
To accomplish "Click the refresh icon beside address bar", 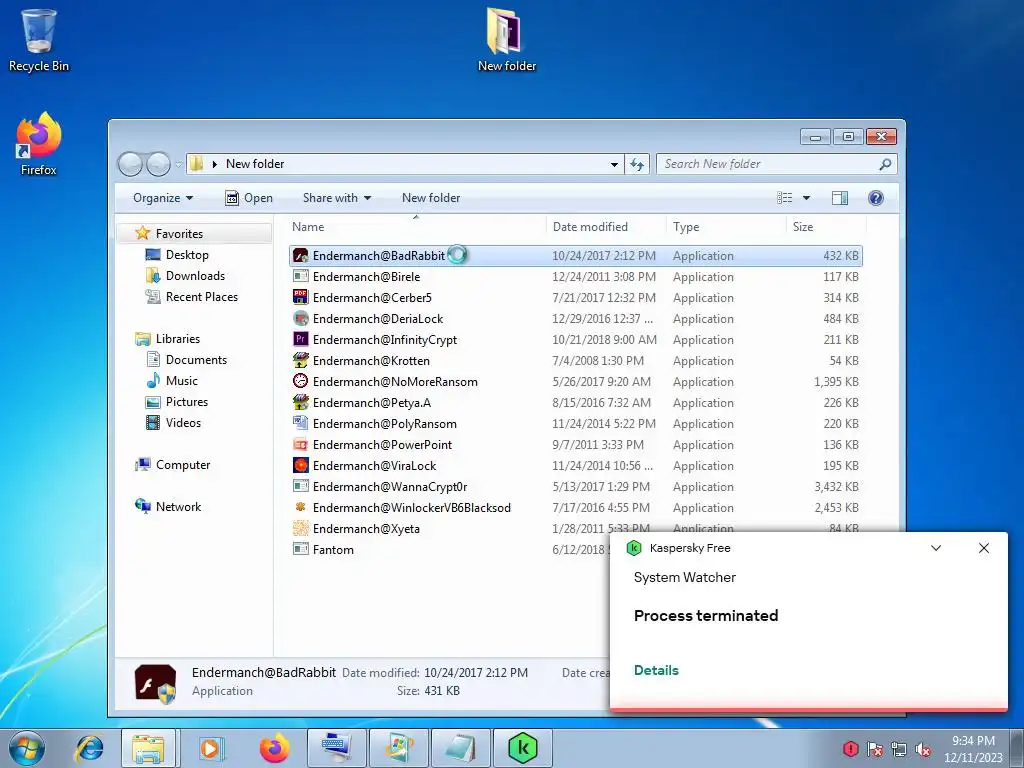I will tap(637, 164).
